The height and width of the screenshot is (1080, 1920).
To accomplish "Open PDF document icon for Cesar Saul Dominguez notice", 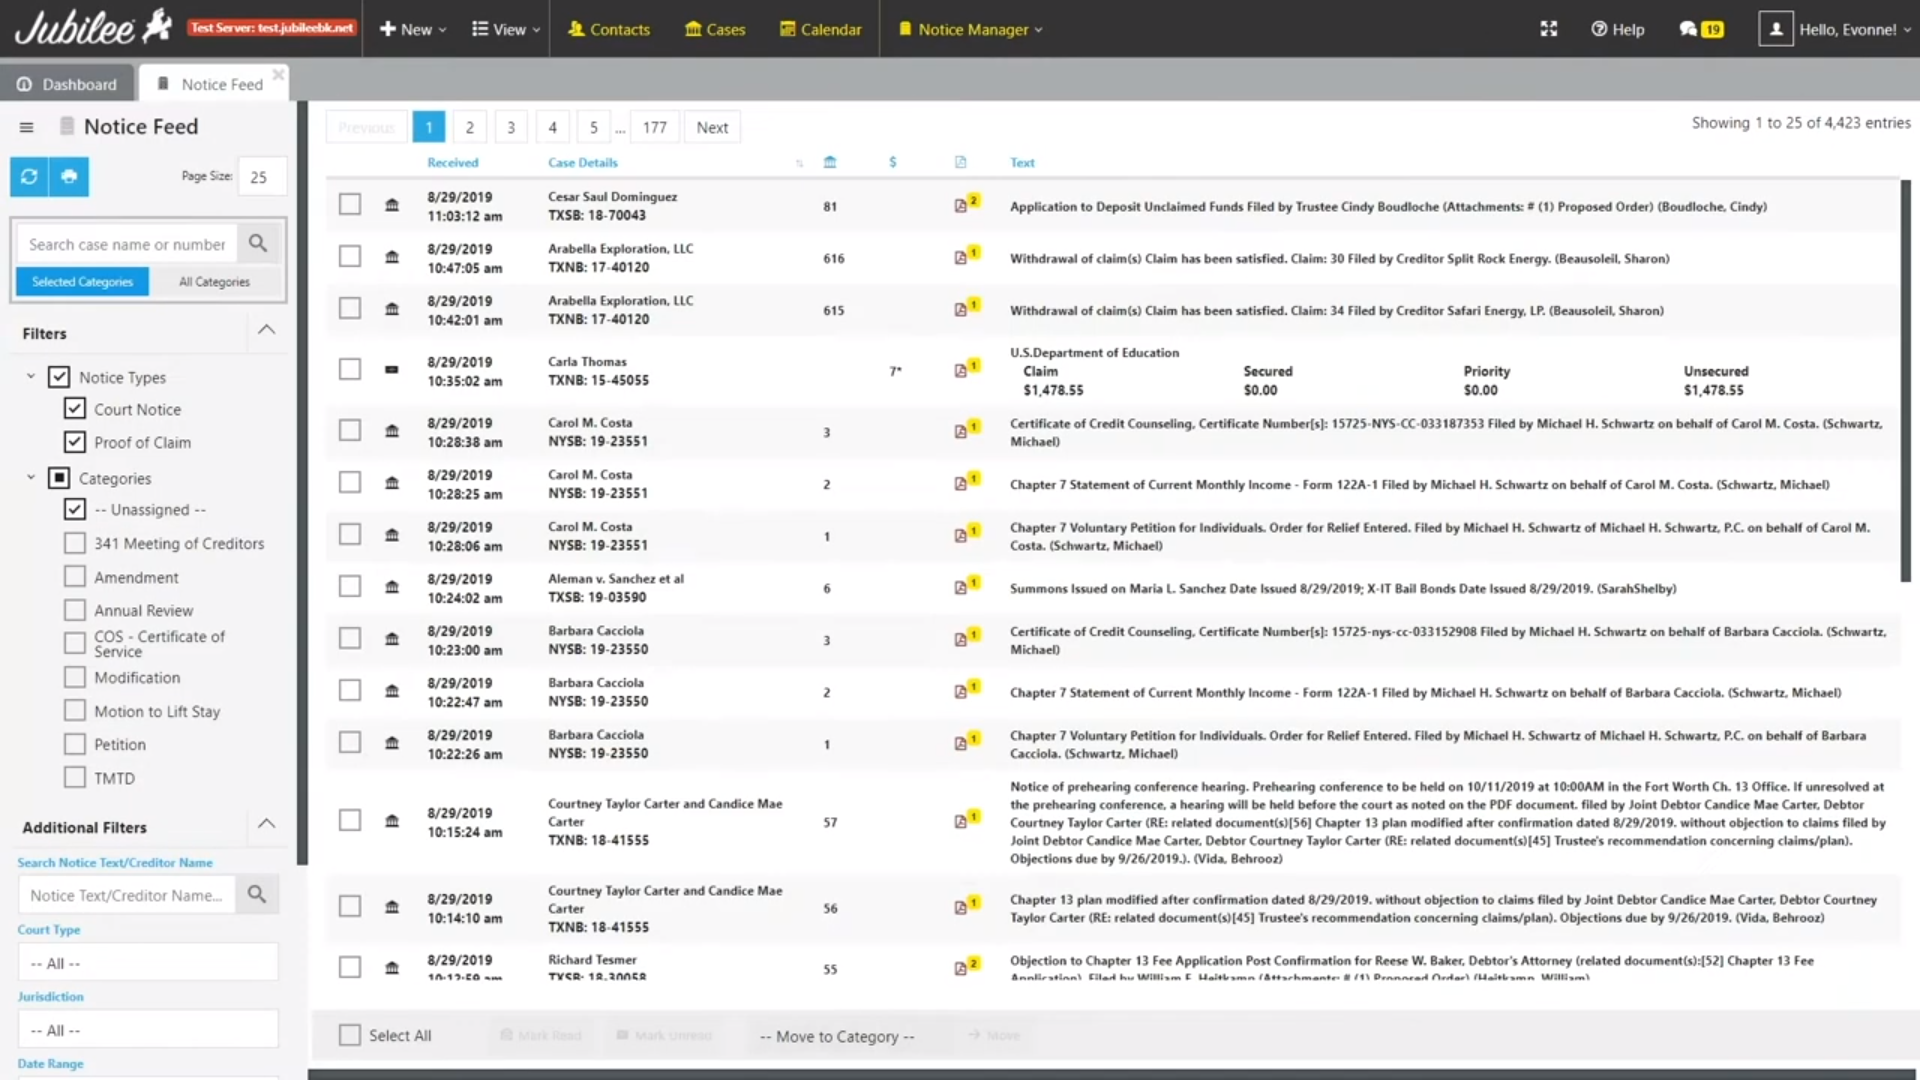I will point(961,206).
